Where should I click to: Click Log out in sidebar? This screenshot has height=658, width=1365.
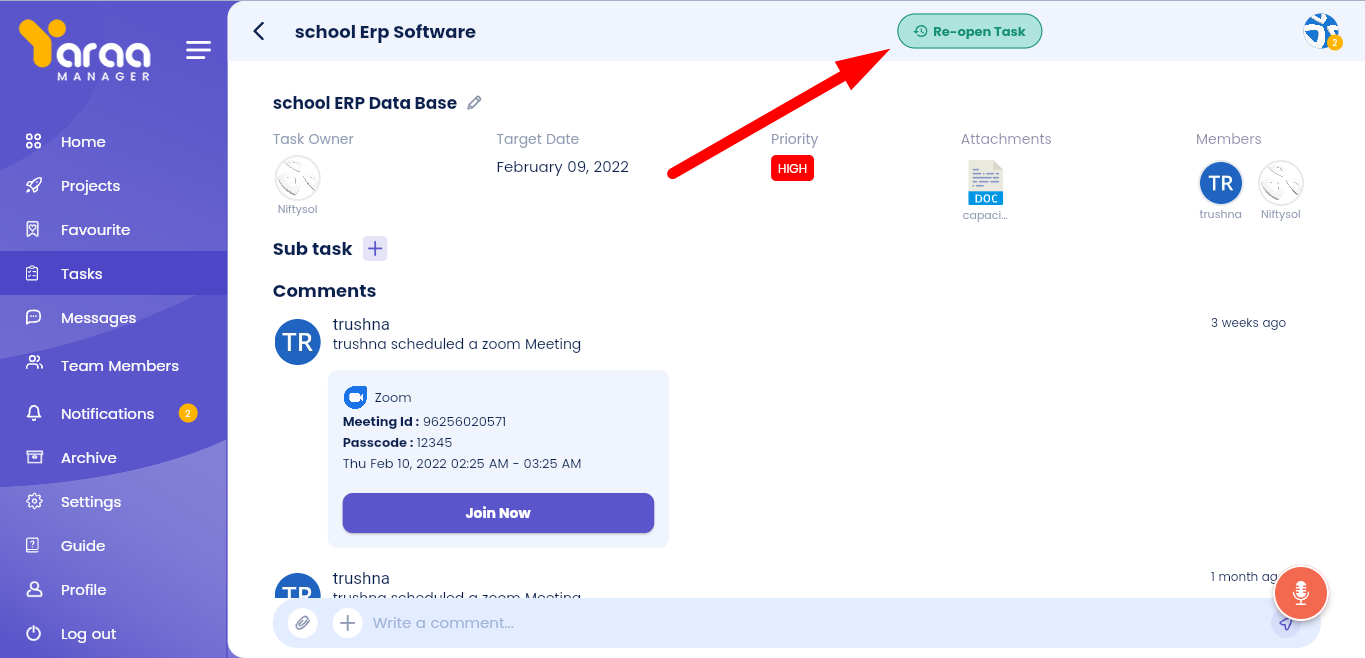click(x=88, y=634)
